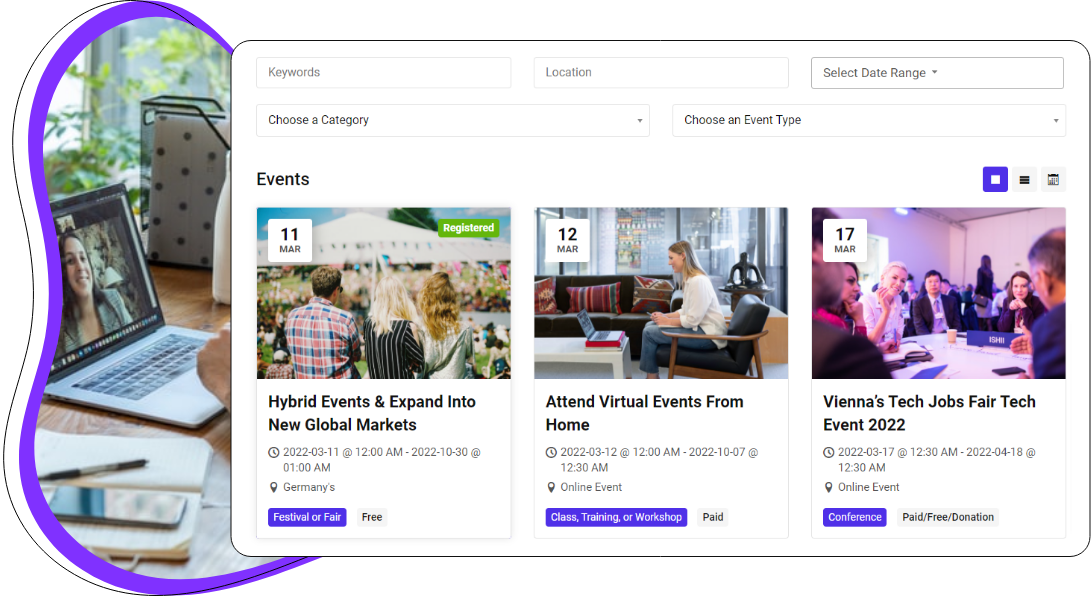Click the location pin beside Germany's

272,487
